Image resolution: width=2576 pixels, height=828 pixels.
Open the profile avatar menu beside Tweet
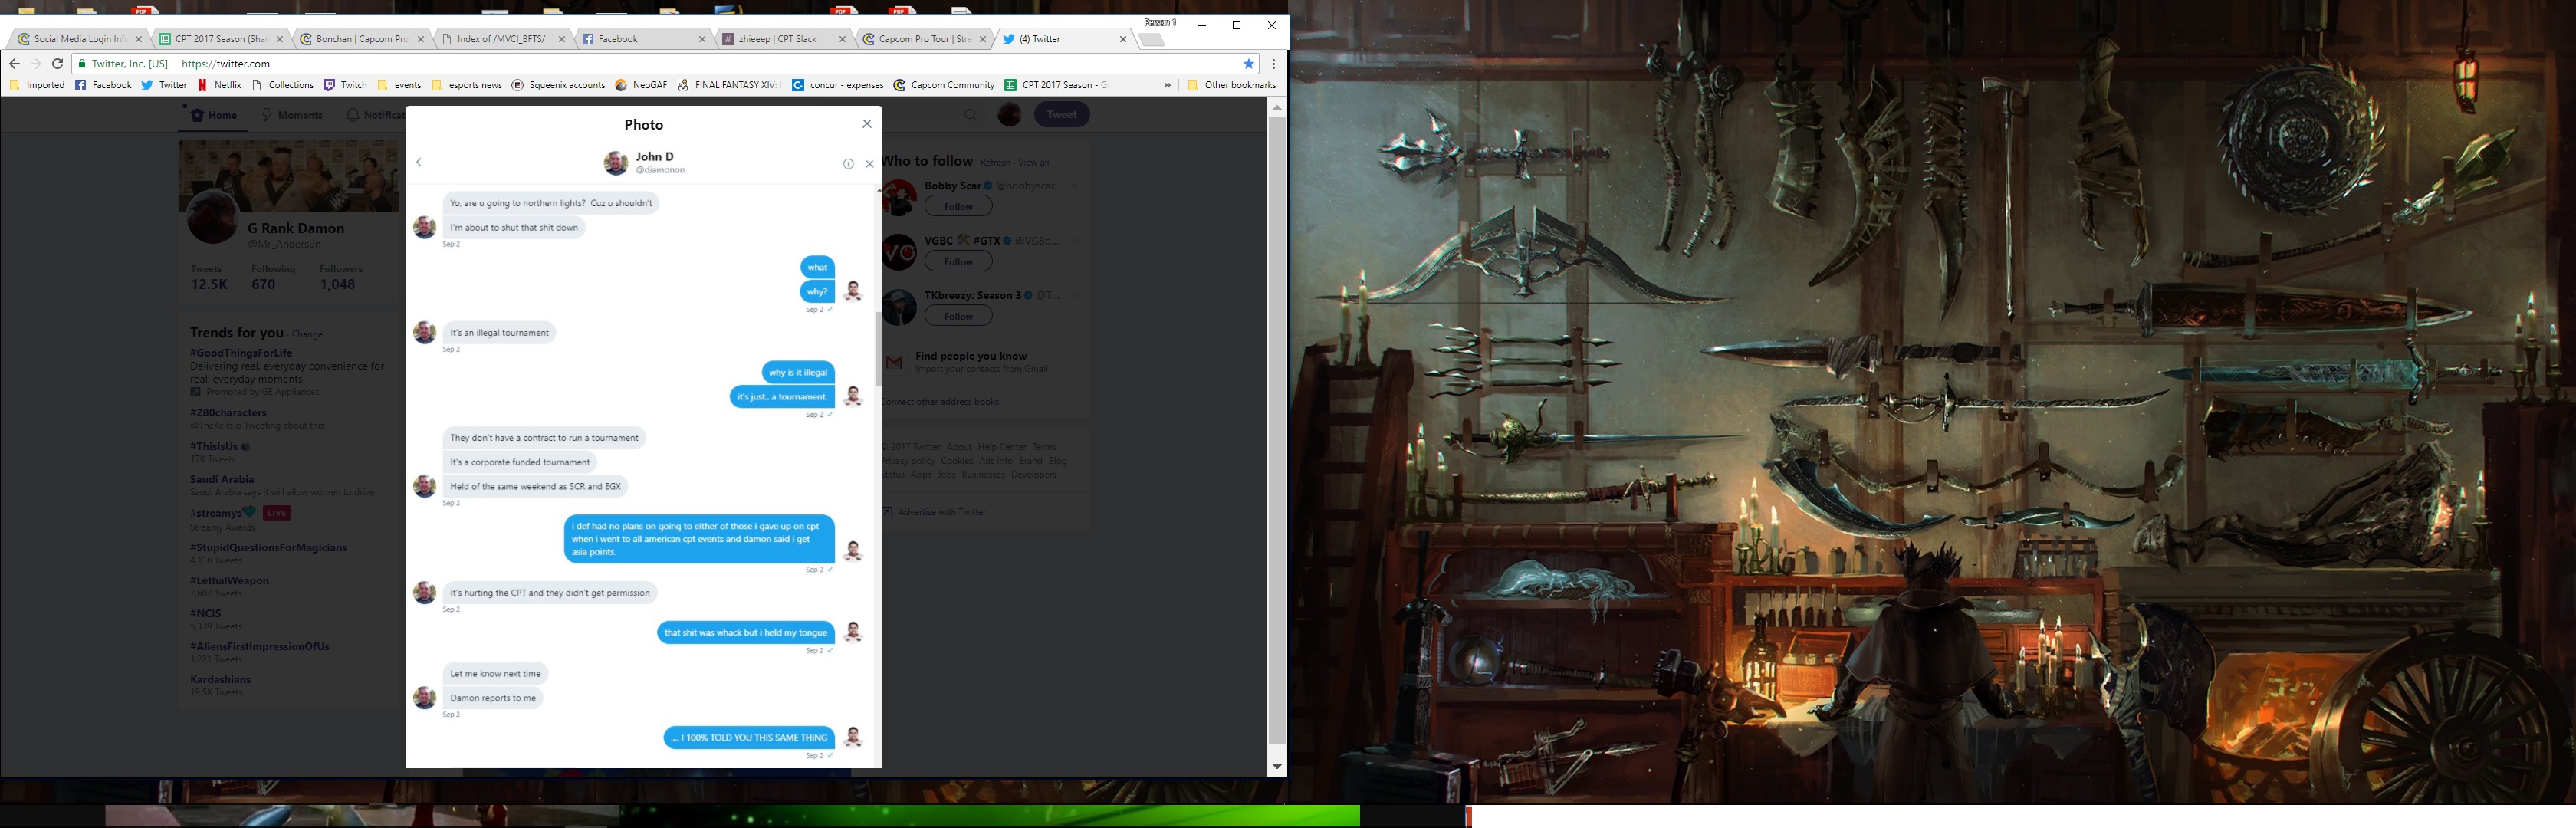(1009, 114)
